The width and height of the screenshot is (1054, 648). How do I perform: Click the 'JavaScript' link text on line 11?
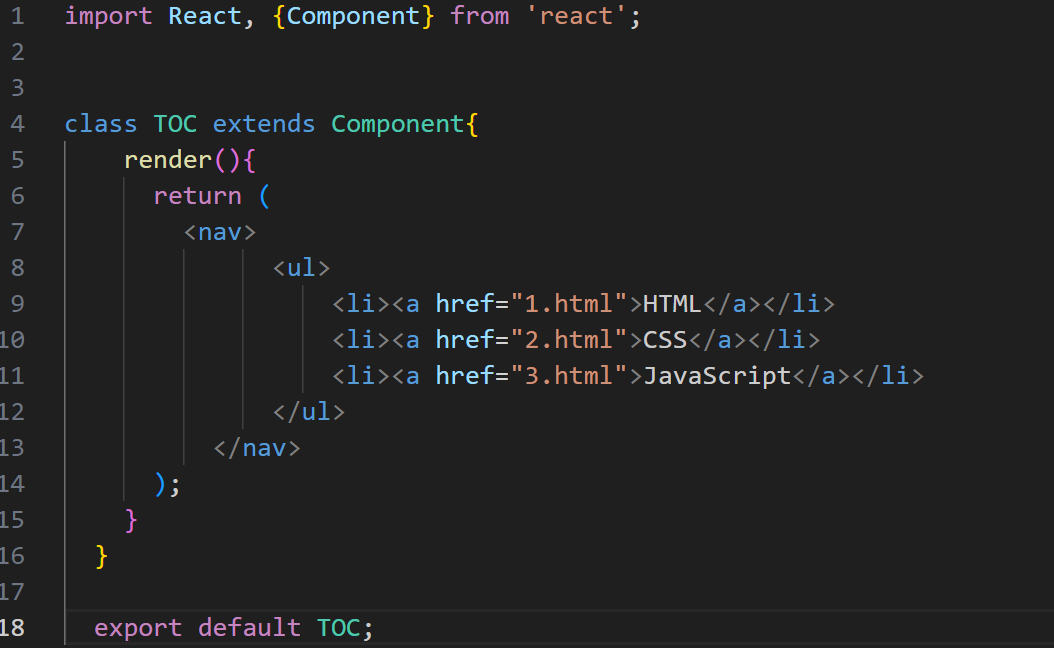point(717,376)
